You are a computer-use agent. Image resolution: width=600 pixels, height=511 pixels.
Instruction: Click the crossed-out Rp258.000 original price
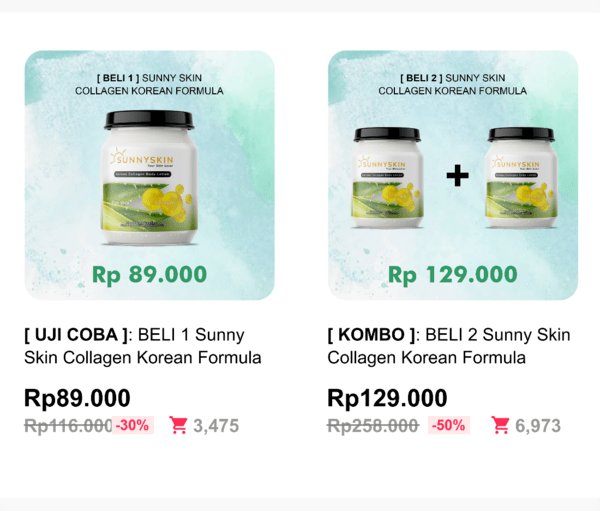click(x=372, y=425)
